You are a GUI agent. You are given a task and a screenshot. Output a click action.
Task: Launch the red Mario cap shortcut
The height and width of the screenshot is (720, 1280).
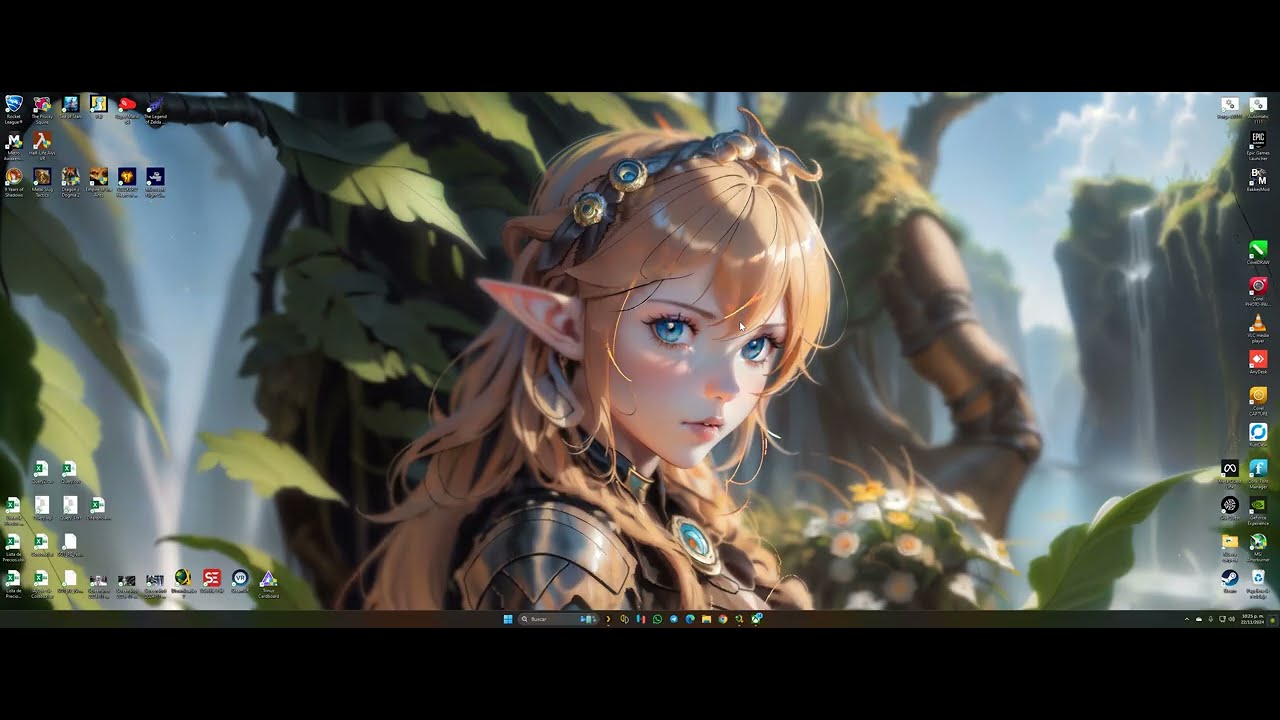pos(127,108)
